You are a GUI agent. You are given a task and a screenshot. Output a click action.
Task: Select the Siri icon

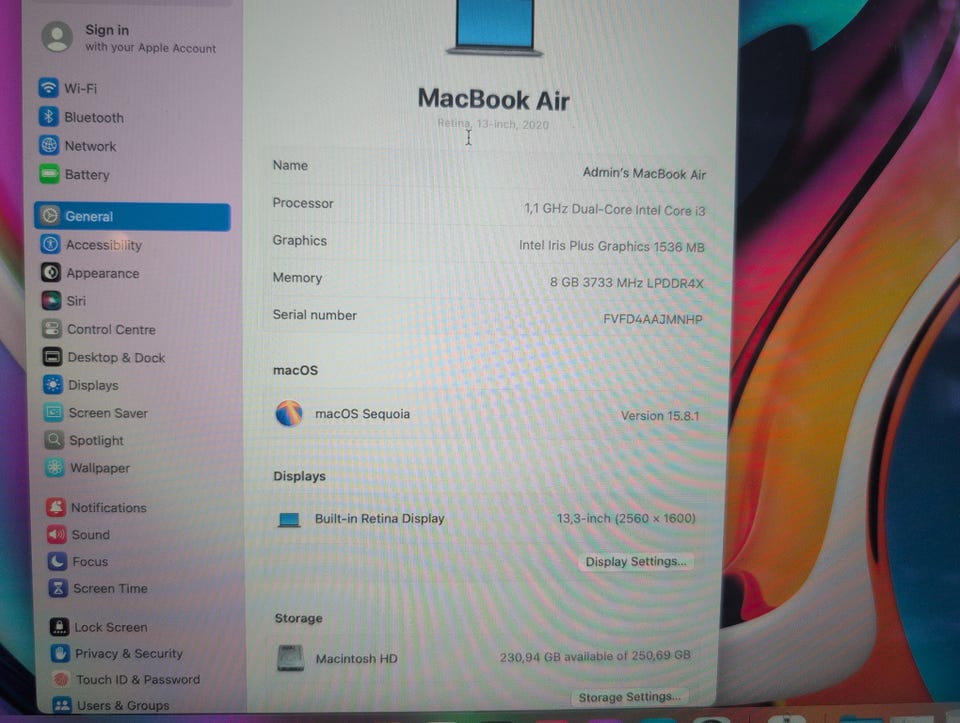51,301
